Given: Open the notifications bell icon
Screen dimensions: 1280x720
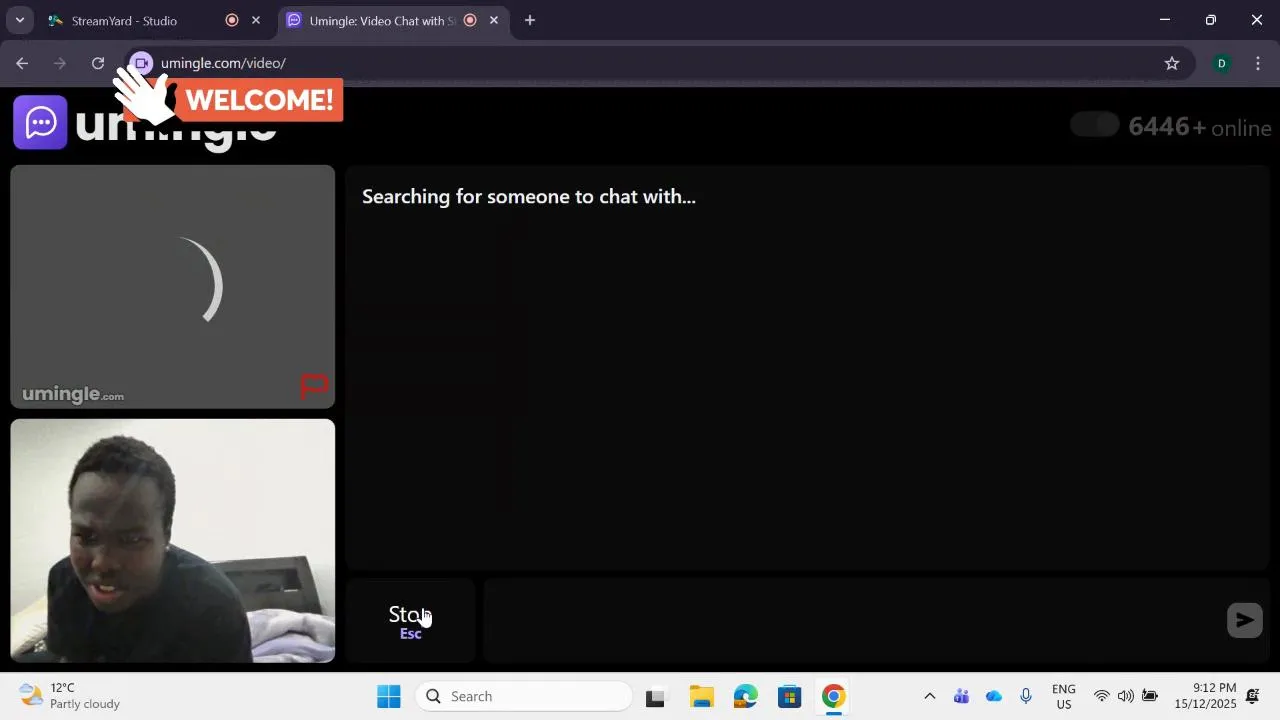Looking at the screenshot, I should click(x=1253, y=696).
